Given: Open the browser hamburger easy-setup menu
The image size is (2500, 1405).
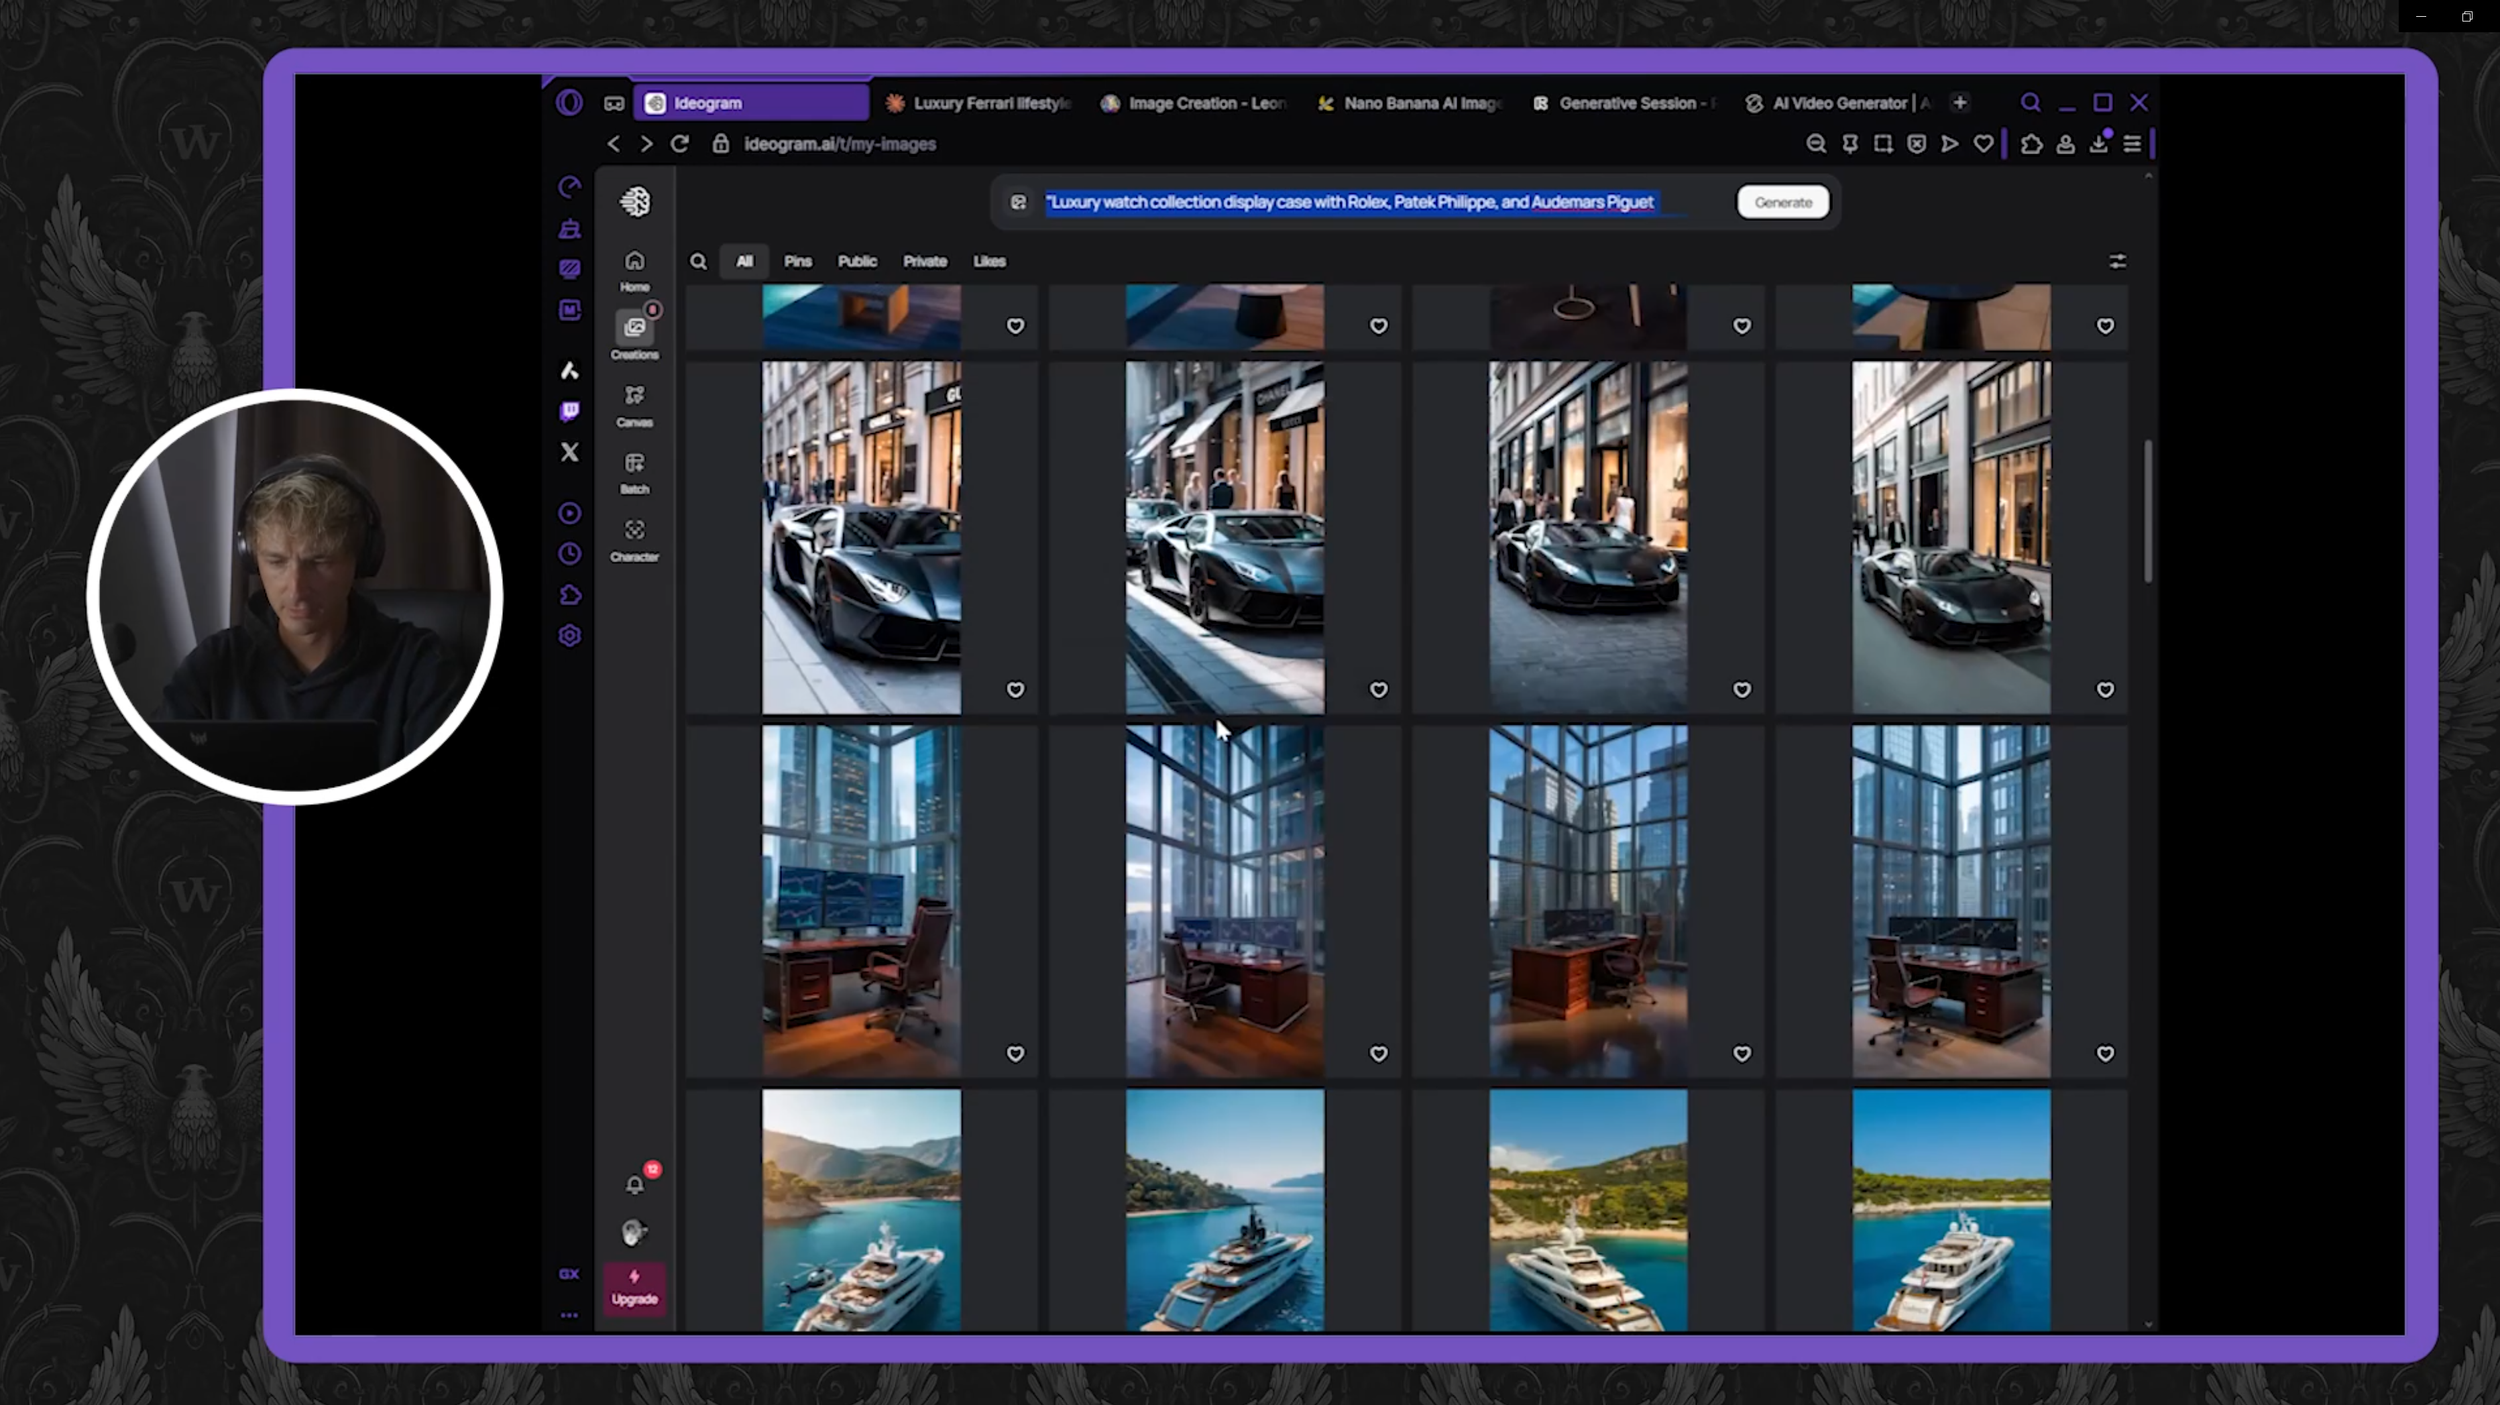Looking at the screenshot, I should 2132,144.
